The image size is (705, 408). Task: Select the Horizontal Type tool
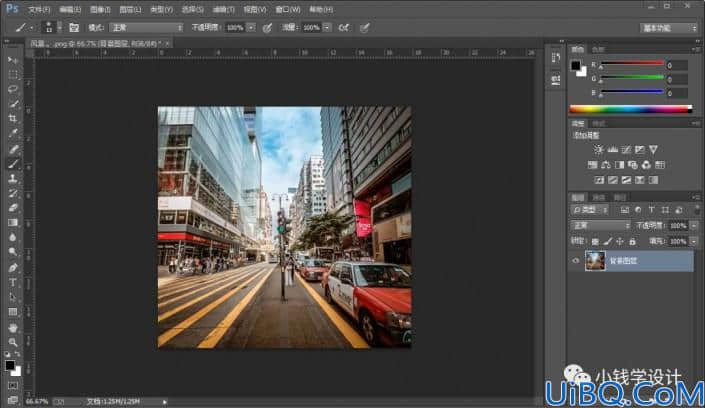(x=13, y=282)
